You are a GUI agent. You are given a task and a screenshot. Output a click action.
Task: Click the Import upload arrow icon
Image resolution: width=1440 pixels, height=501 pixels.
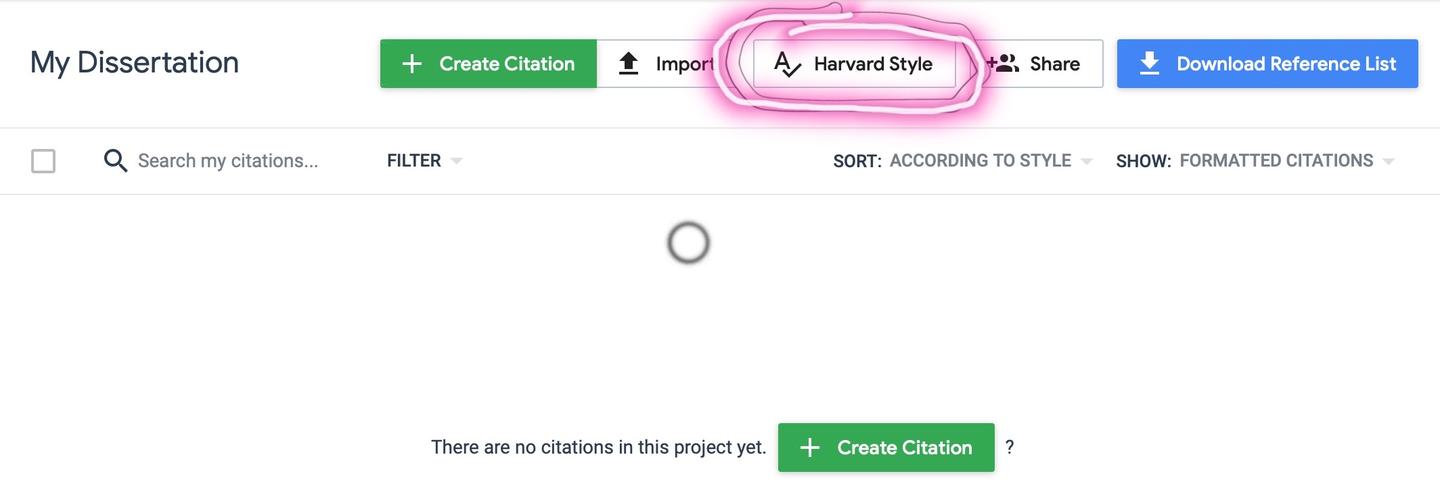click(x=628, y=64)
